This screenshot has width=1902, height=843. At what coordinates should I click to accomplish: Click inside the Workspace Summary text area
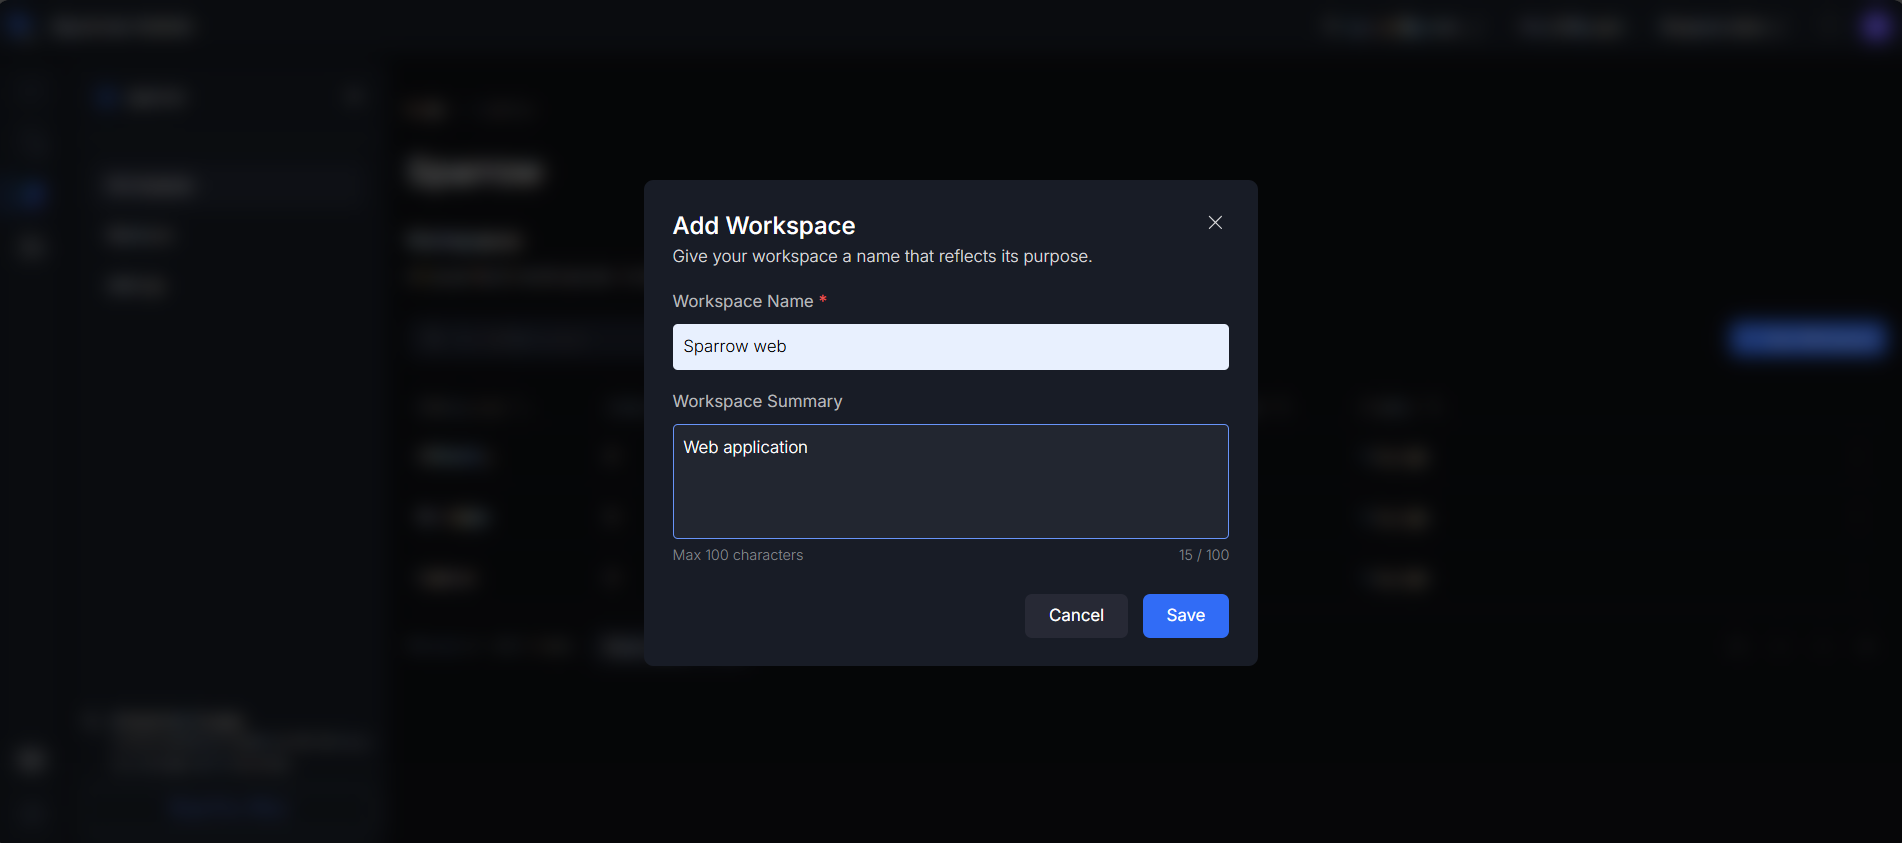pyautogui.click(x=950, y=490)
